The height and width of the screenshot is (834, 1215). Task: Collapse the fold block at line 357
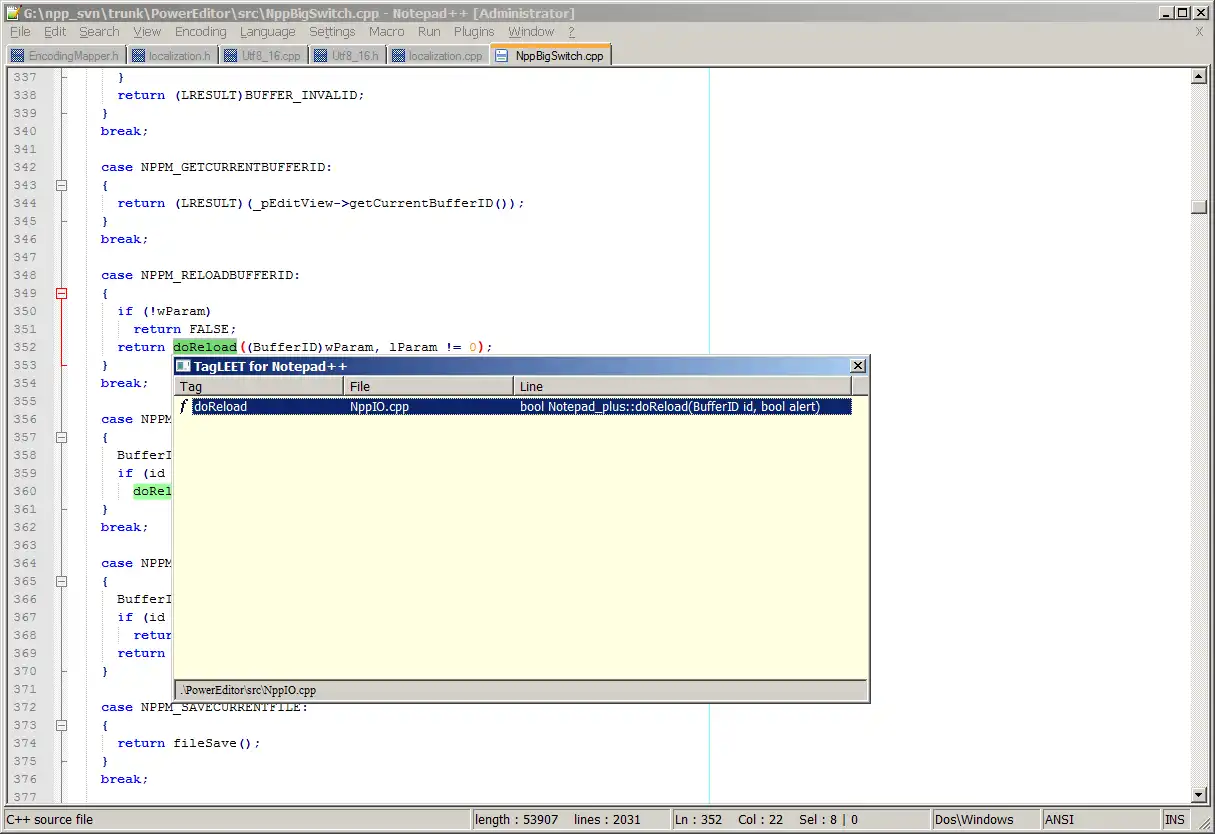click(61, 437)
